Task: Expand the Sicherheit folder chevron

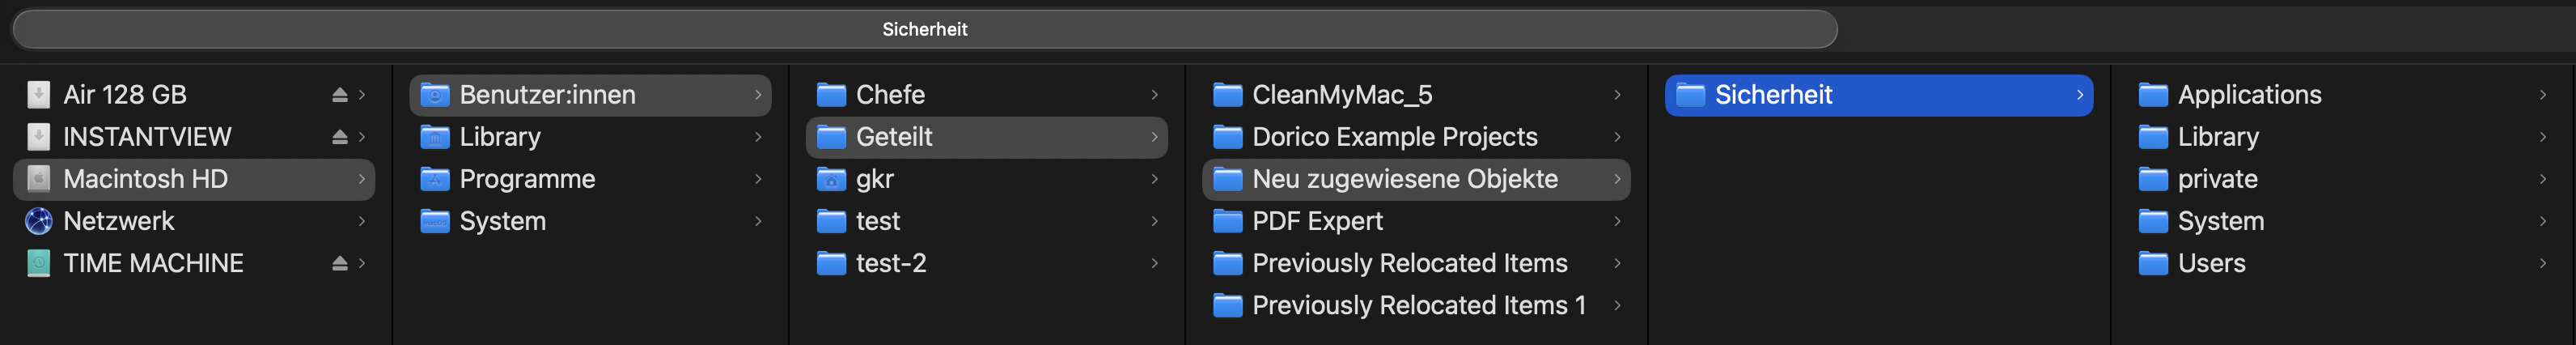Action: point(2079,95)
